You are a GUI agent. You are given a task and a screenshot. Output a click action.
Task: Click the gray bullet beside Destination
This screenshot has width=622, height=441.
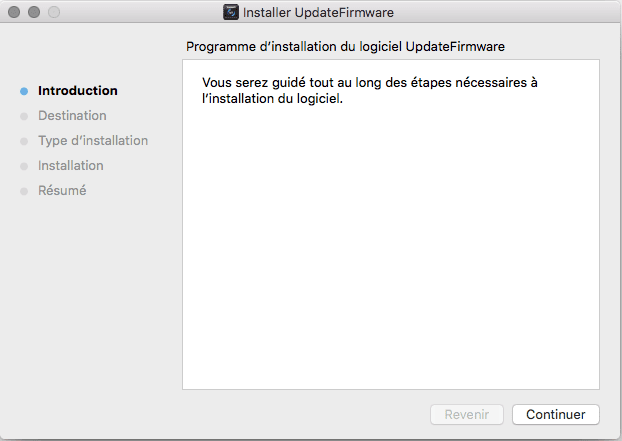click(24, 116)
